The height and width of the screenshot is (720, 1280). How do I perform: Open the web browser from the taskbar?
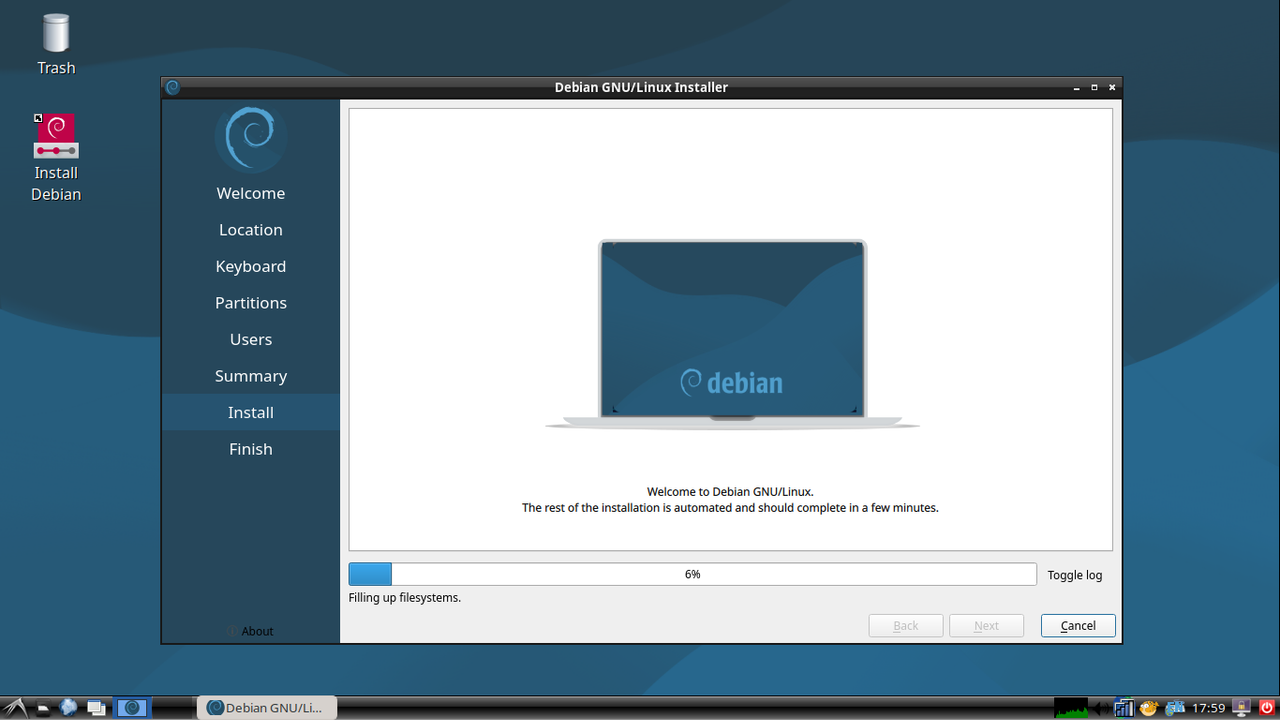coord(68,707)
